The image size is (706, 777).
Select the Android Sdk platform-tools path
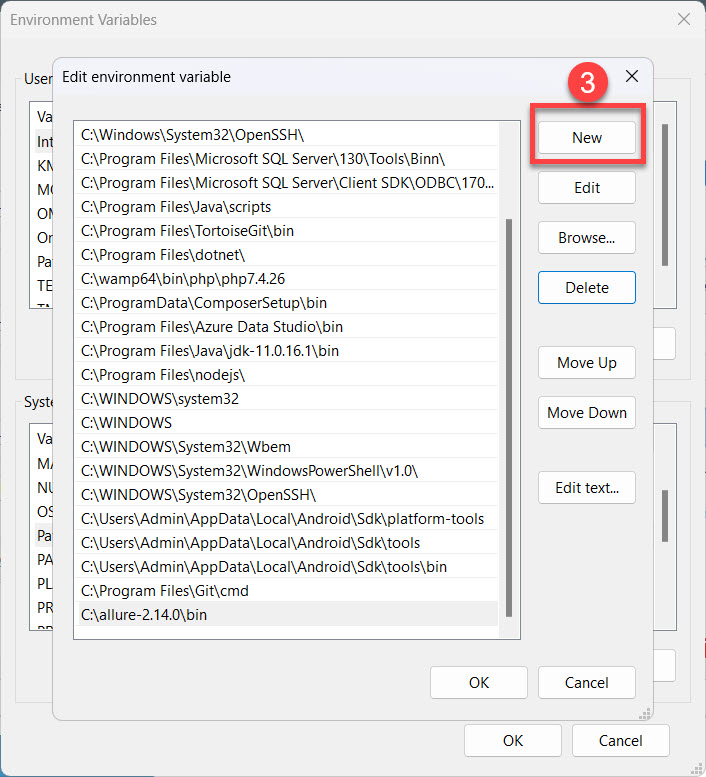pyautogui.click(x=282, y=519)
